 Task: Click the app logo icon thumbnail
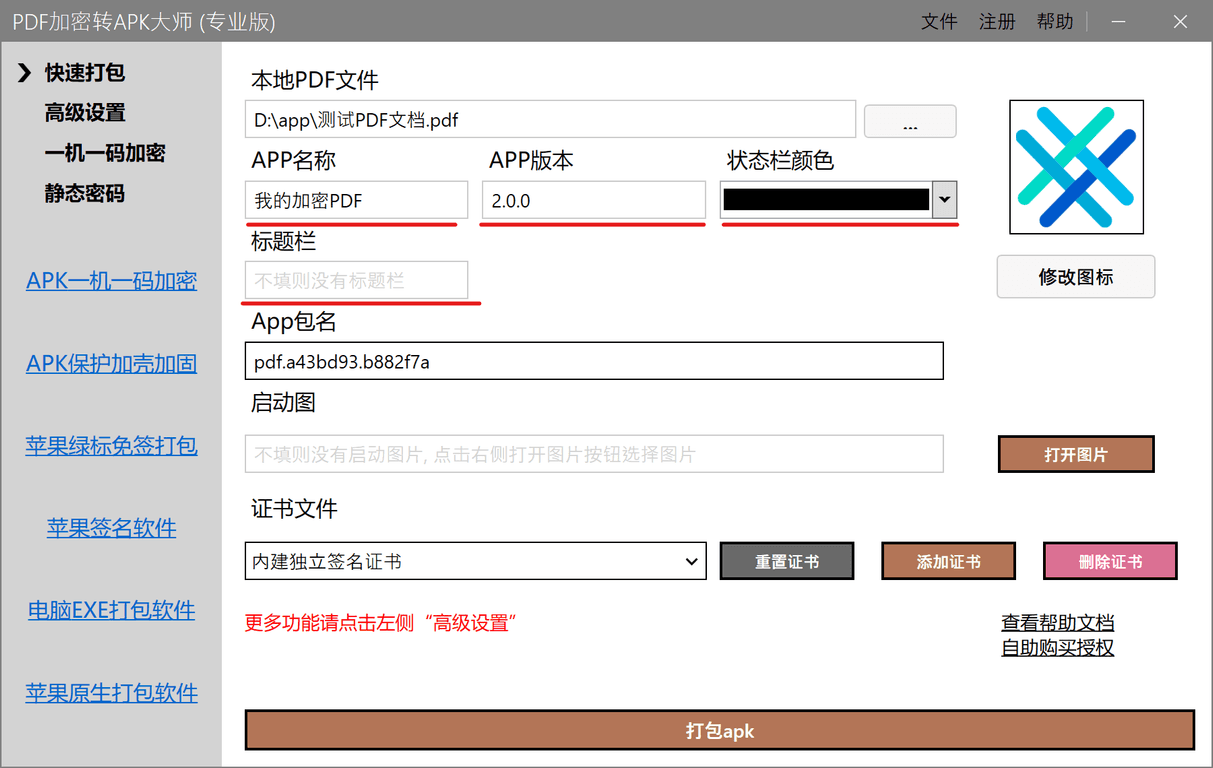click(x=1076, y=166)
